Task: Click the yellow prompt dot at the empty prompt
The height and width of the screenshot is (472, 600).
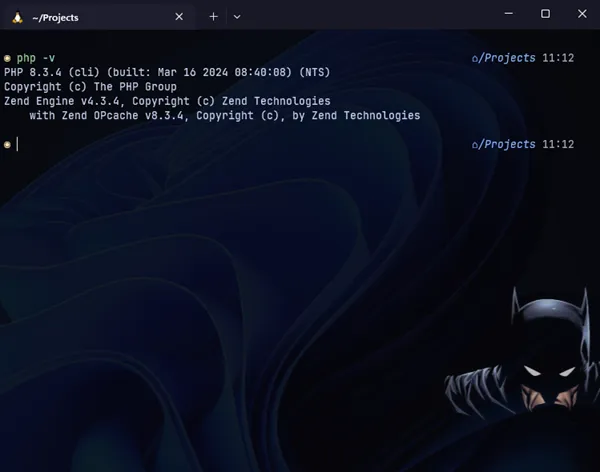Action: click(x=7, y=145)
